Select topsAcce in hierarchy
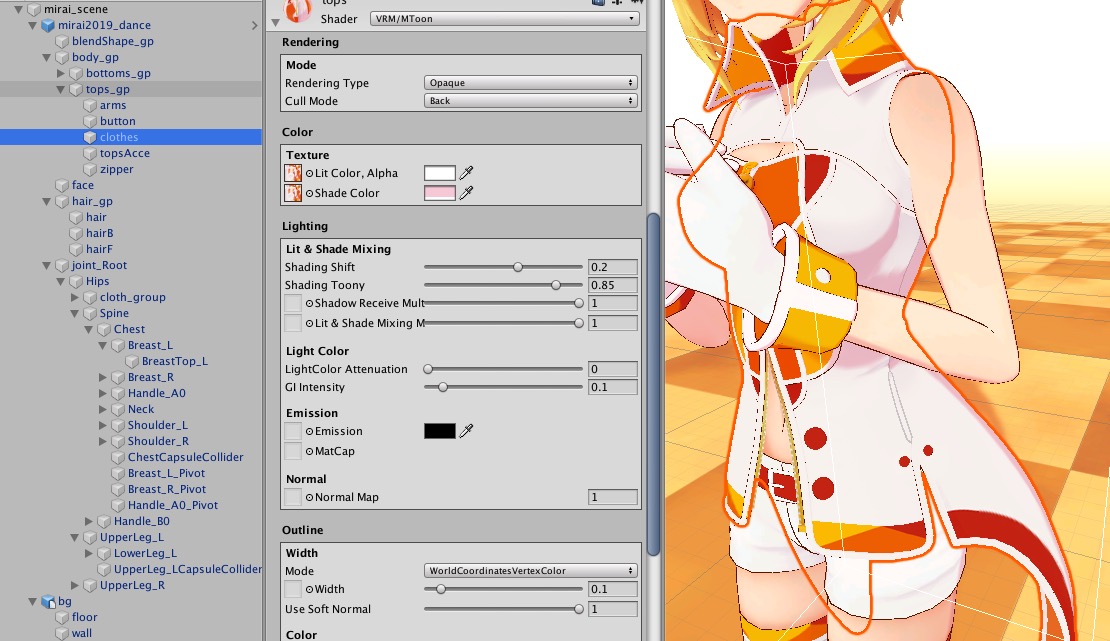Image resolution: width=1110 pixels, height=641 pixels. tap(125, 153)
